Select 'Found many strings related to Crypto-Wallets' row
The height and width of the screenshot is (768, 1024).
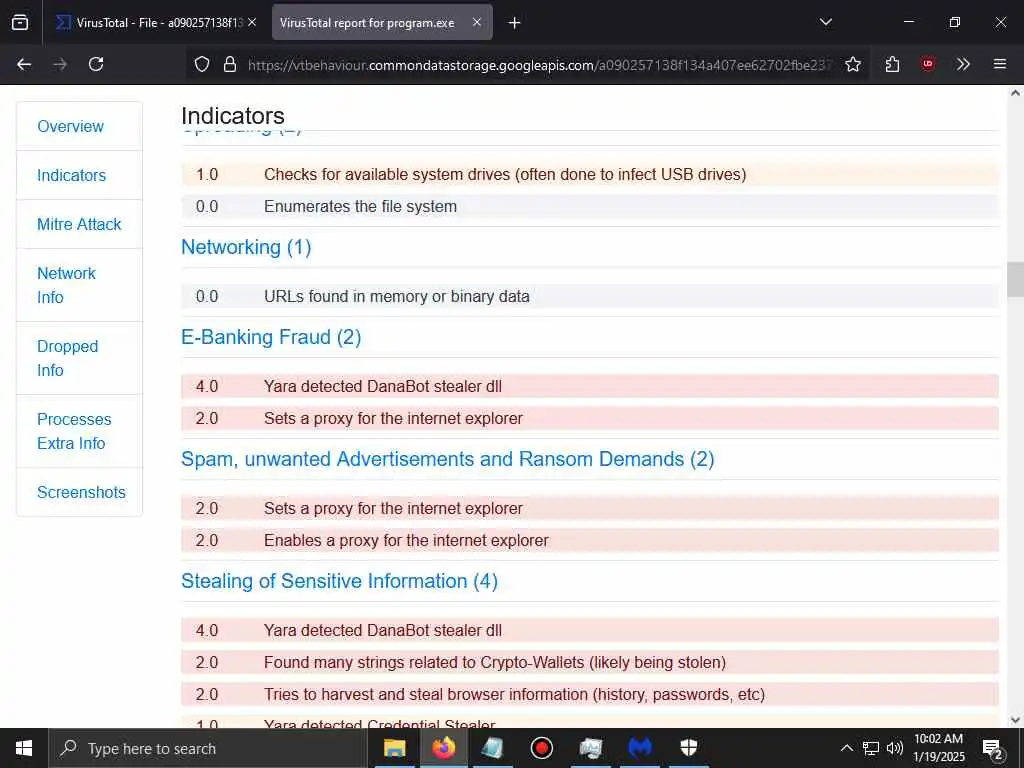590,662
